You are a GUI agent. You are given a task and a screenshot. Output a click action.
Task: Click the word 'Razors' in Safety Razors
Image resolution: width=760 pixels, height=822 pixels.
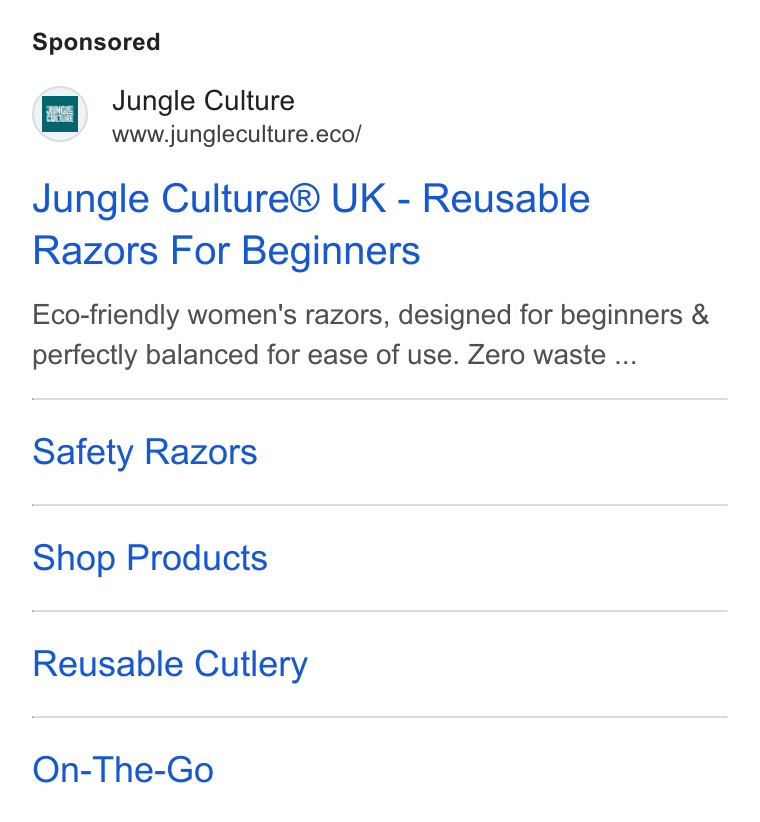201,452
